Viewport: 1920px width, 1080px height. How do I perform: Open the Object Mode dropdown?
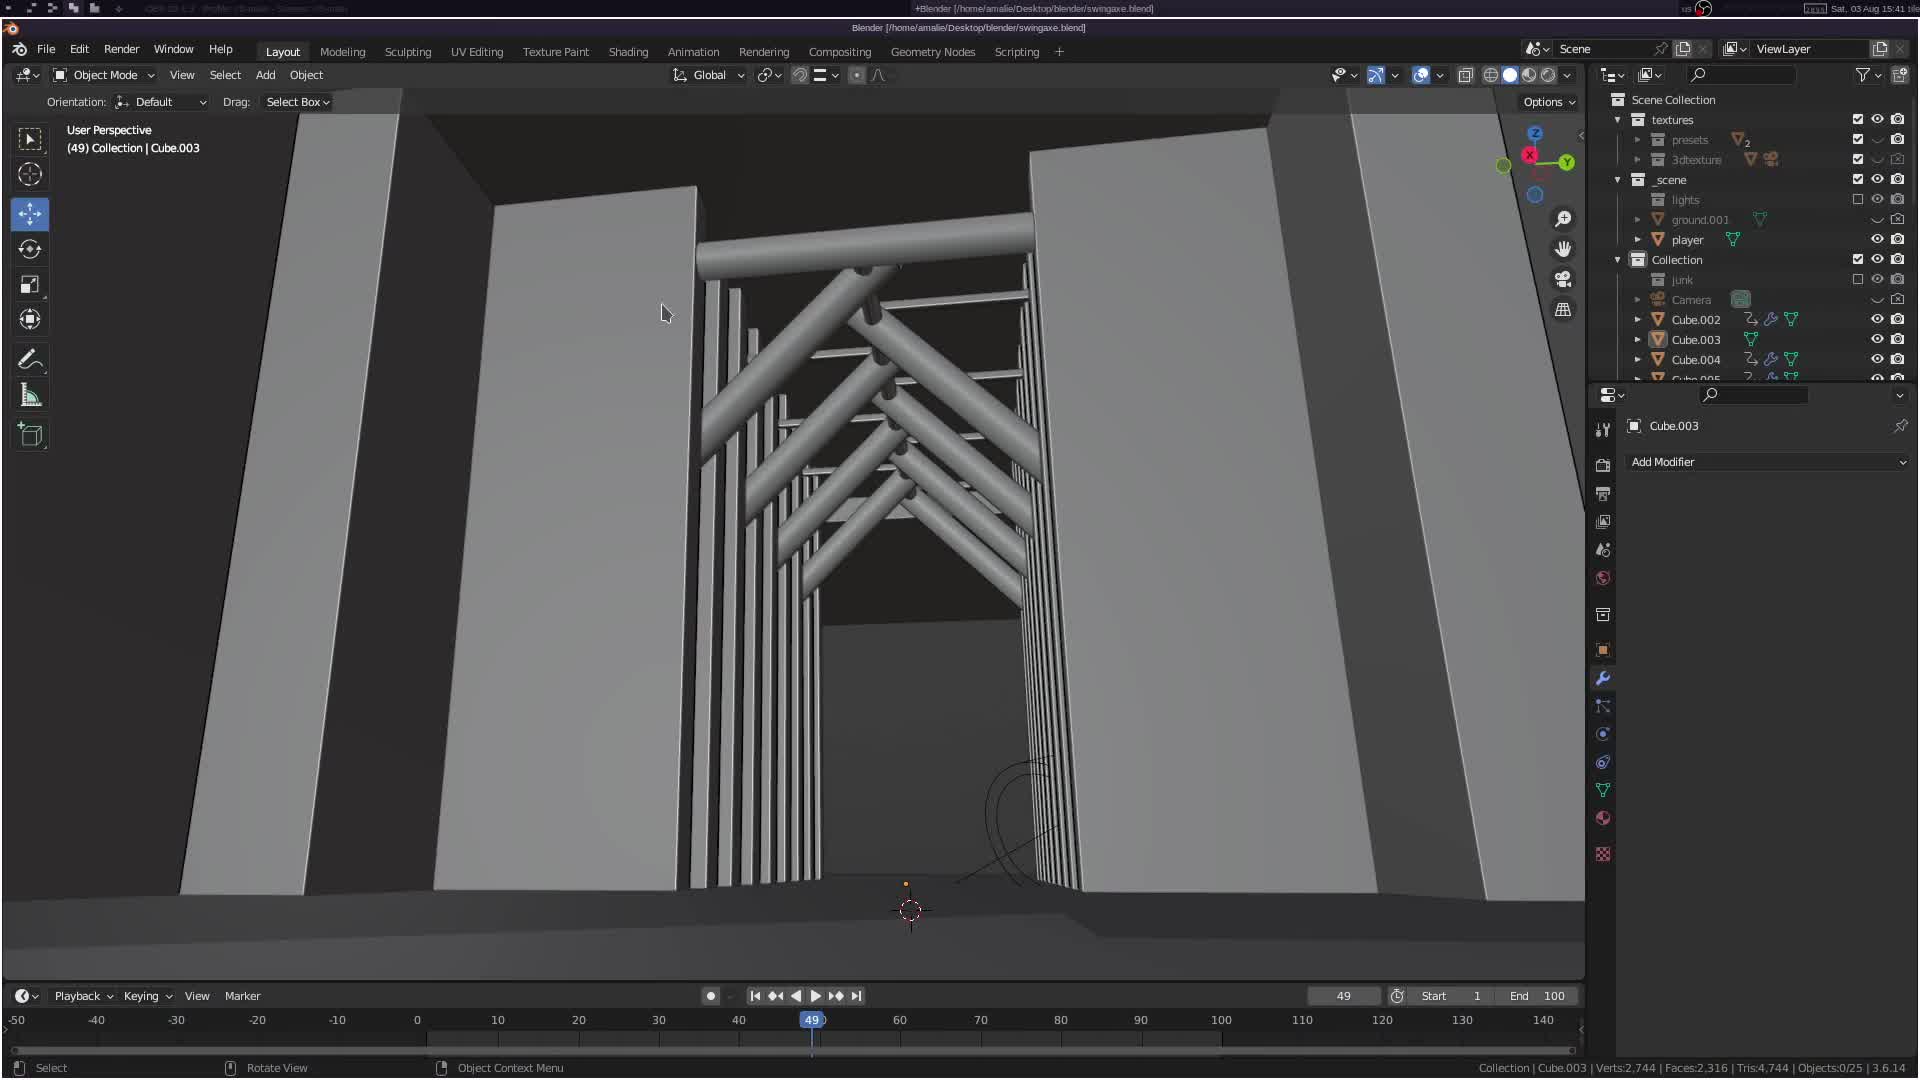coord(105,75)
